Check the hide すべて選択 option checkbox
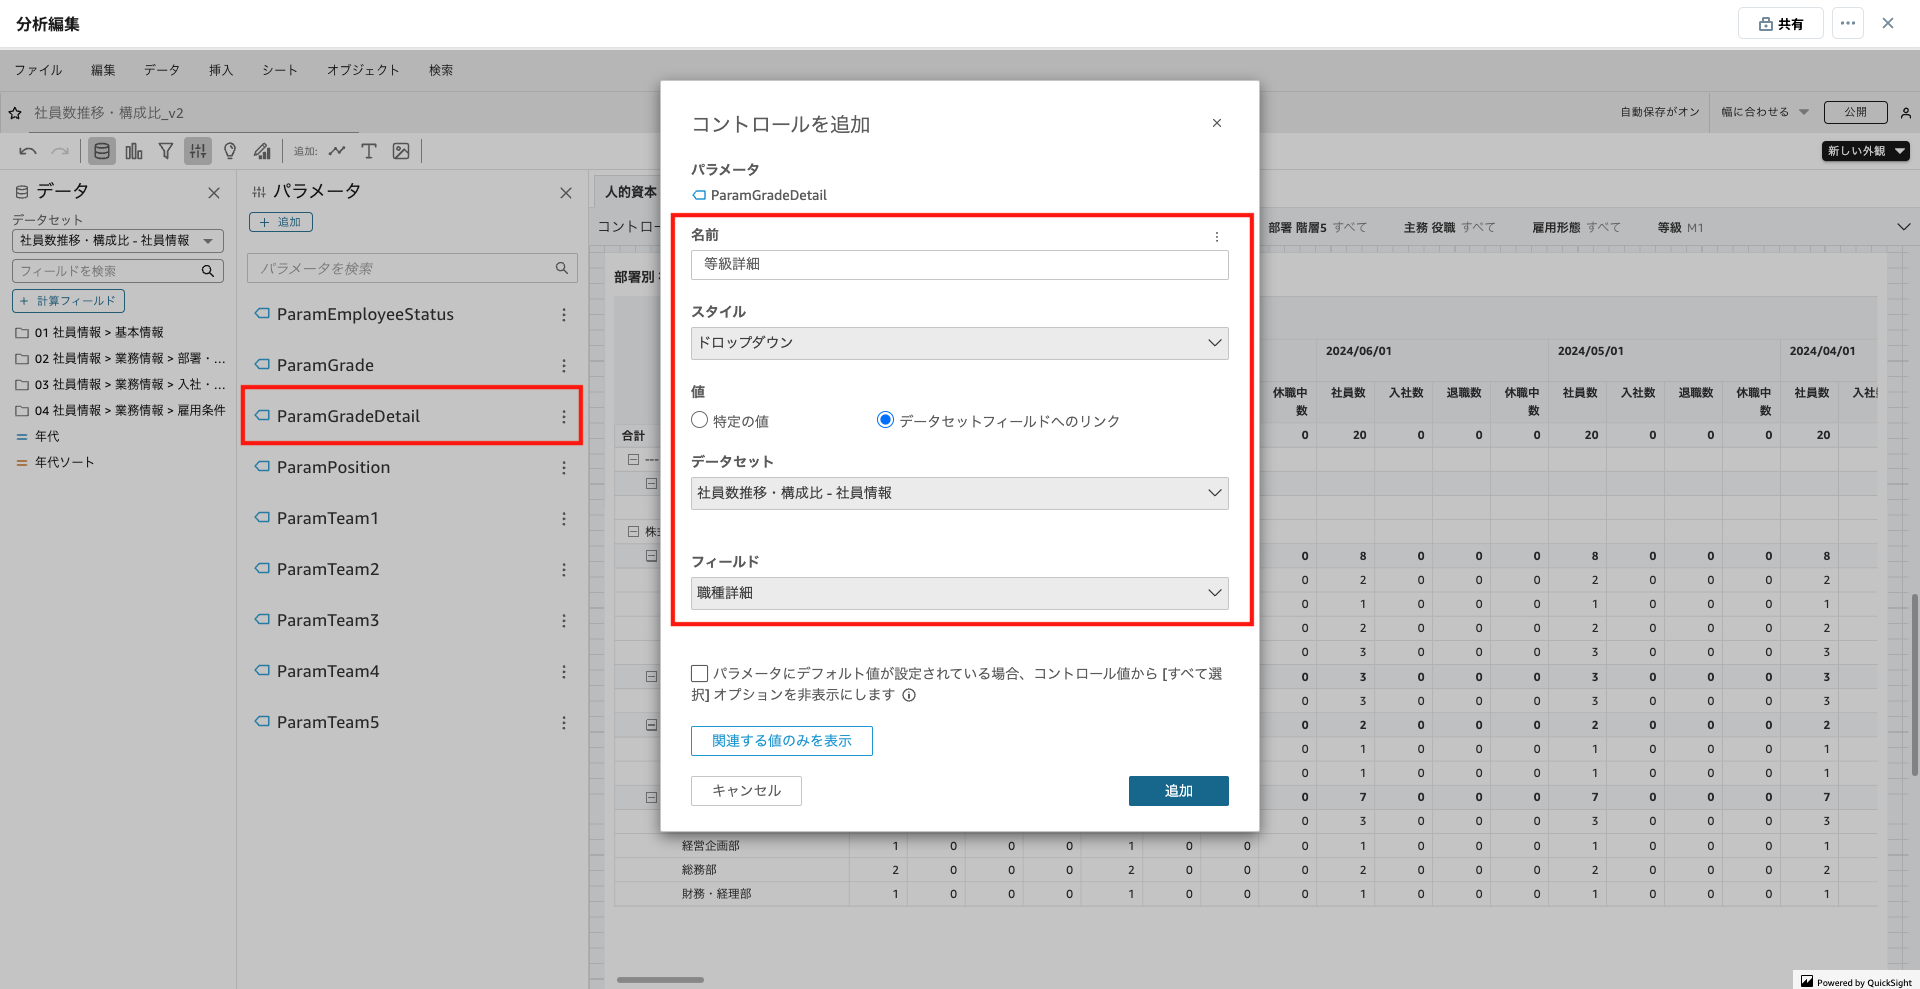Viewport: 1920px width, 989px height. (x=699, y=673)
